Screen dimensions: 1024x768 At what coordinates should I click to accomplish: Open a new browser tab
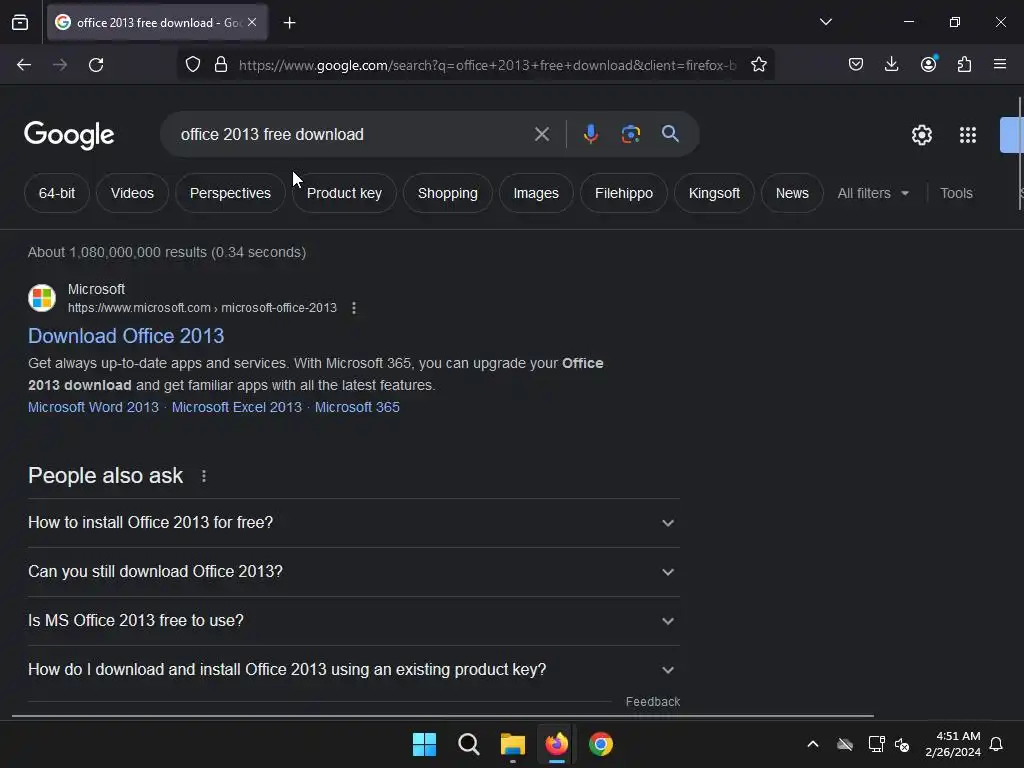coord(289,23)
